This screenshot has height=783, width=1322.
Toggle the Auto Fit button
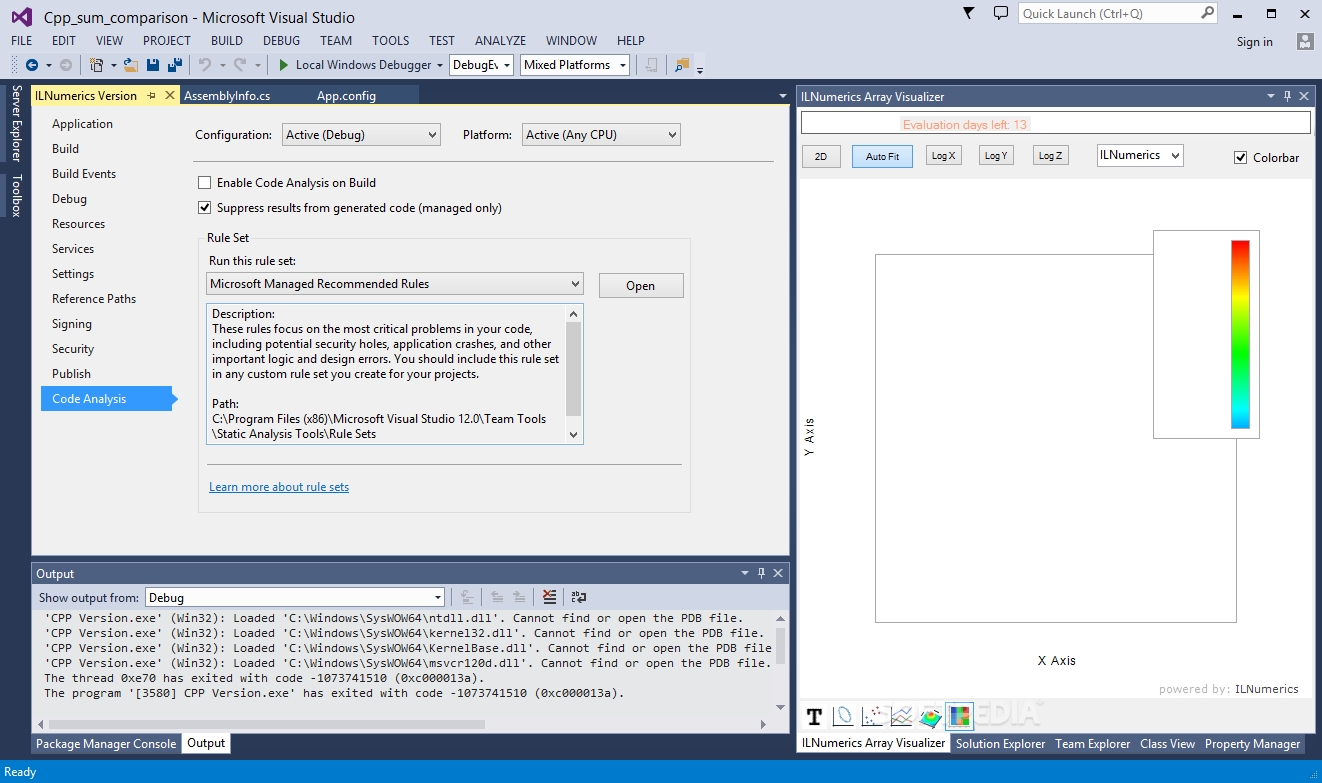[882, 156]
